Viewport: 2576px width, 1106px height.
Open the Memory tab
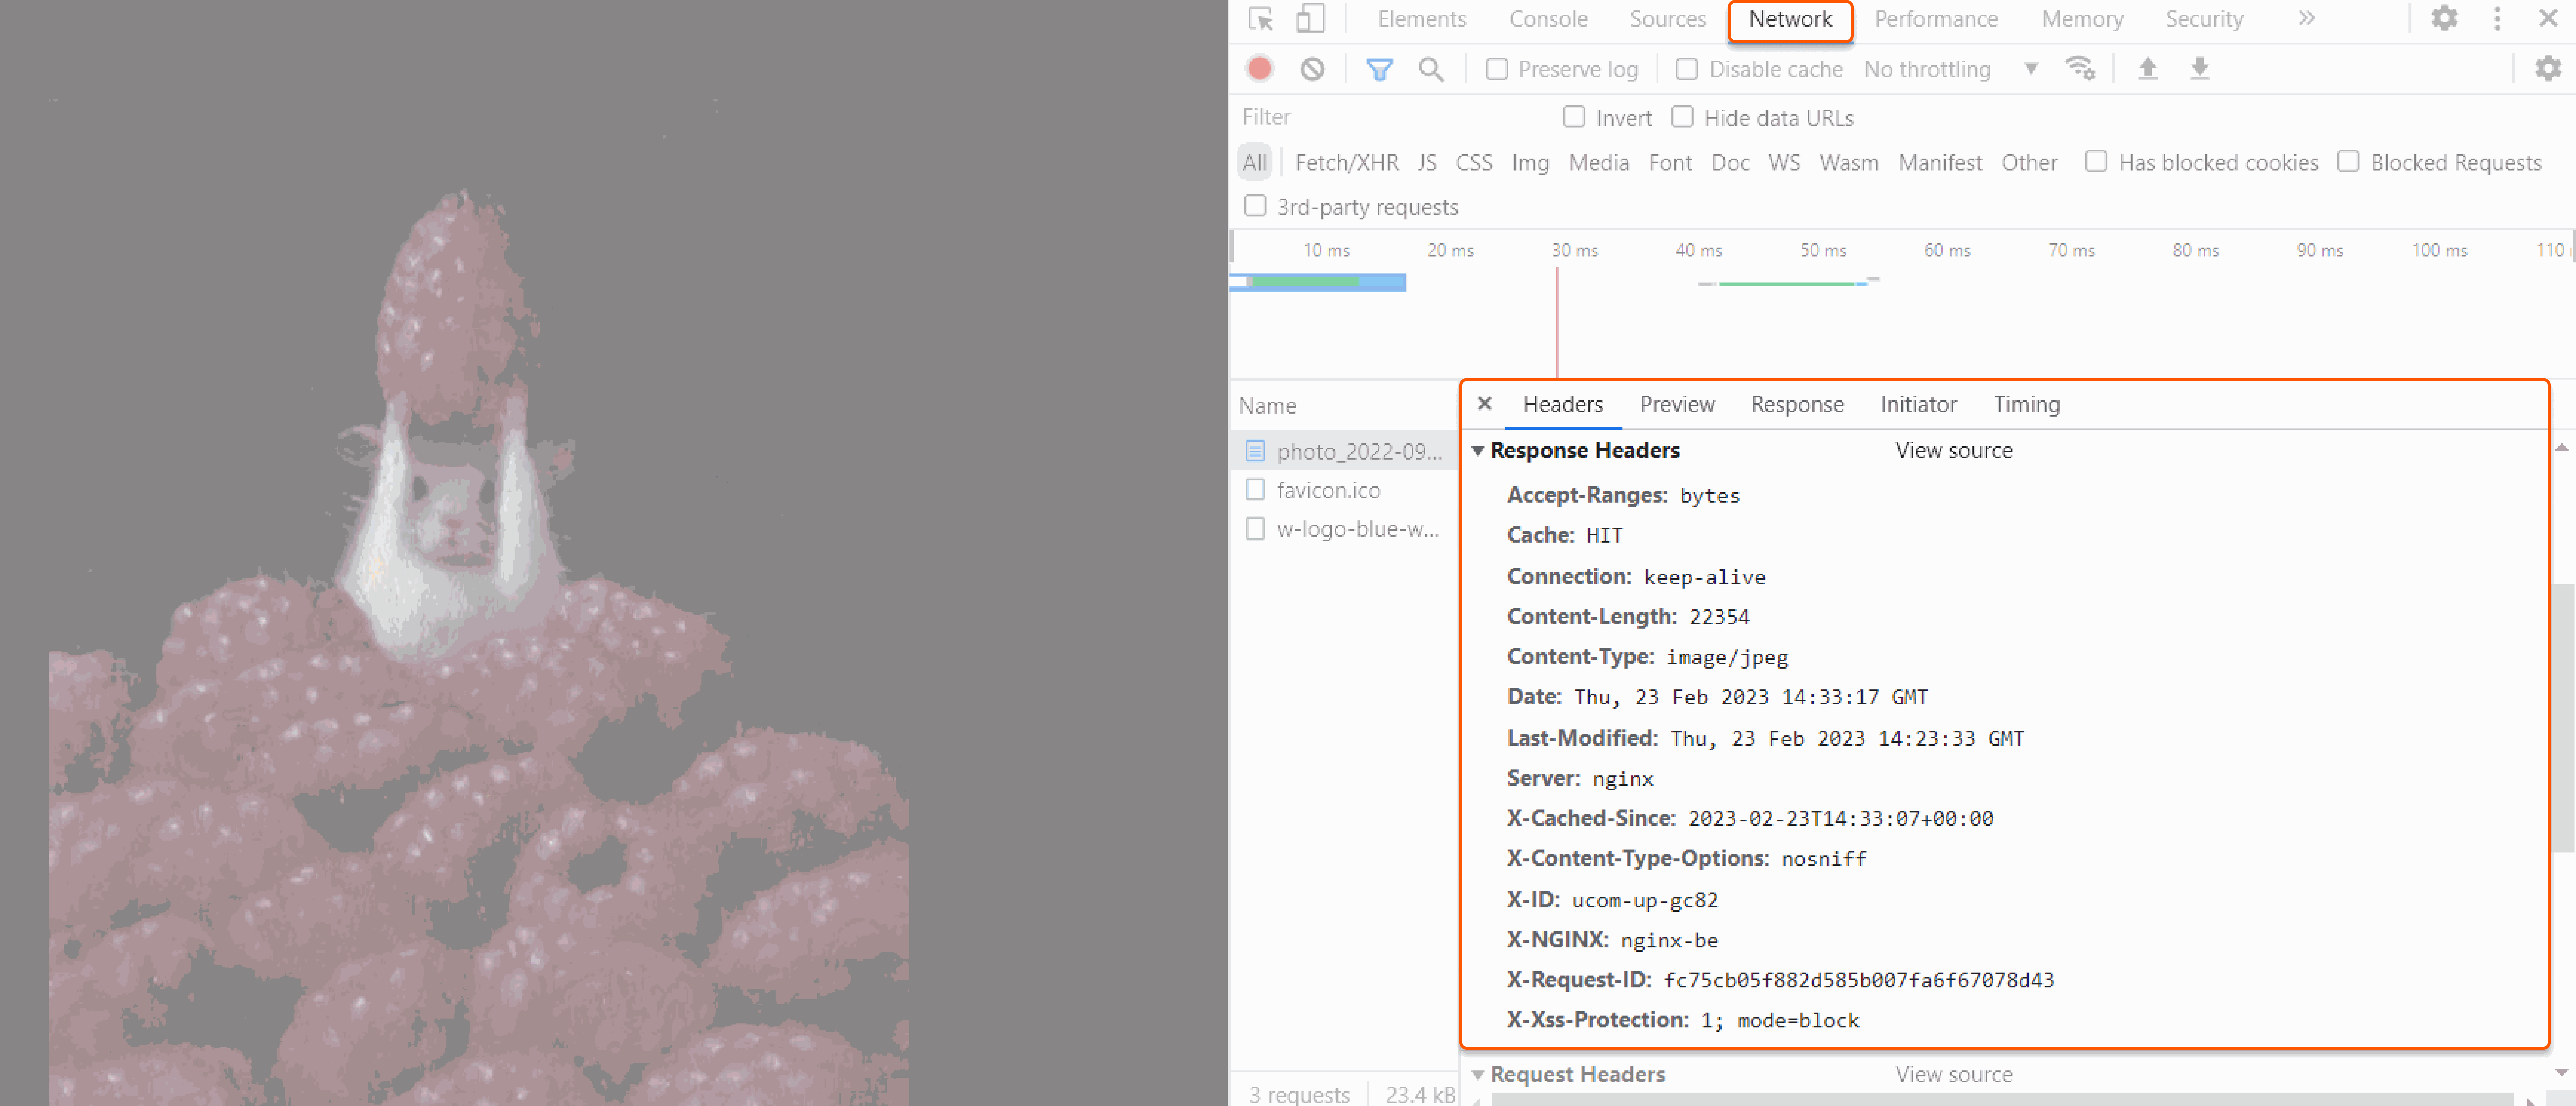(x=2082, y=19)
